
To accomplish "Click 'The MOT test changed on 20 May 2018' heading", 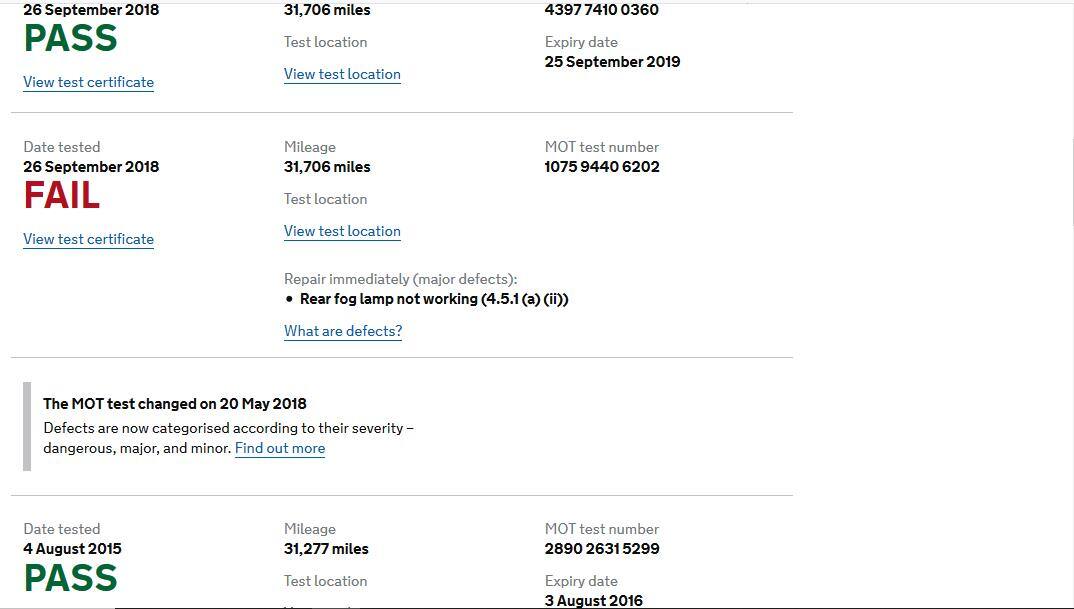I will [x=175, y=403].
